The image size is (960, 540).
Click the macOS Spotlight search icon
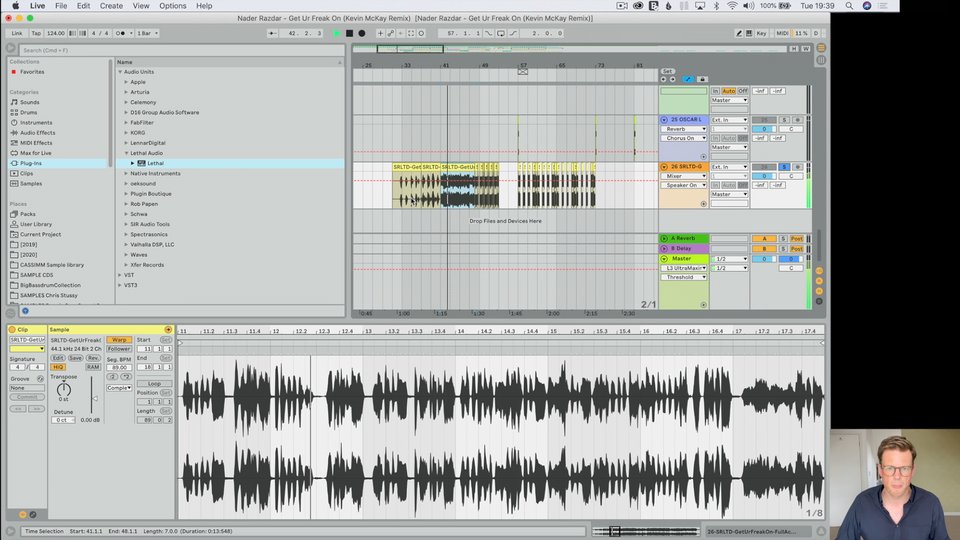pyautogui.click(x=849, y=6)
